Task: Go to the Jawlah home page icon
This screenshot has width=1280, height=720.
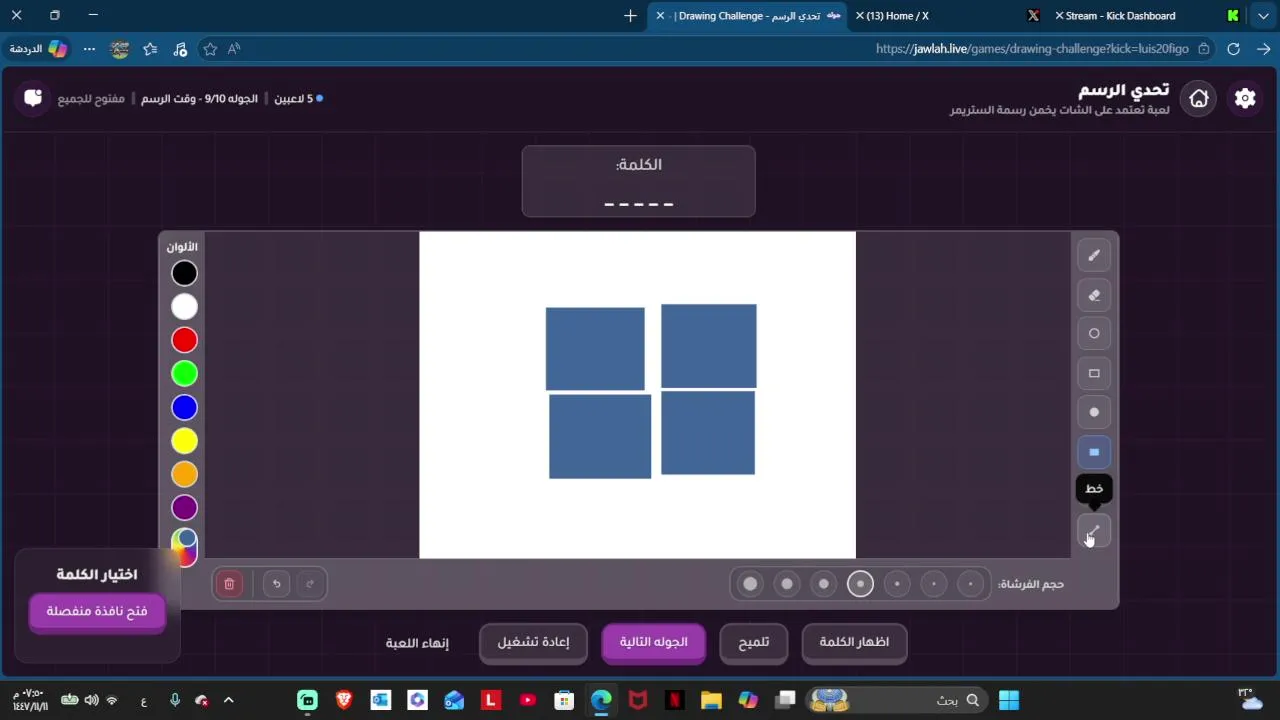Action: click(x=1199, y=98)
